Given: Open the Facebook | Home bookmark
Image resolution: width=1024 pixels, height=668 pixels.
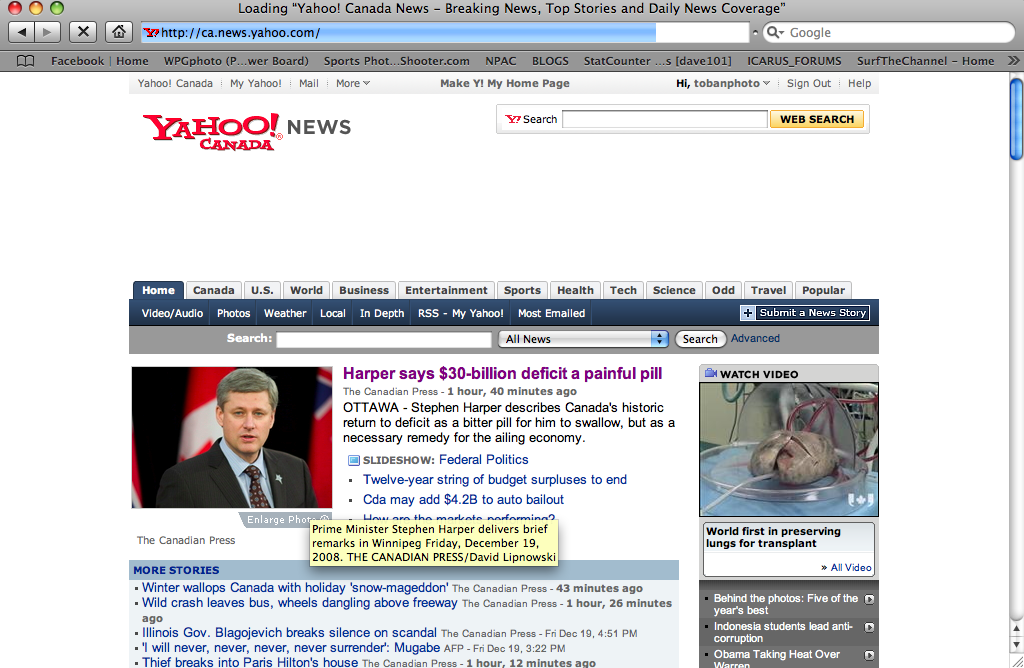Looking at the screenshot, I should [100, 61].
